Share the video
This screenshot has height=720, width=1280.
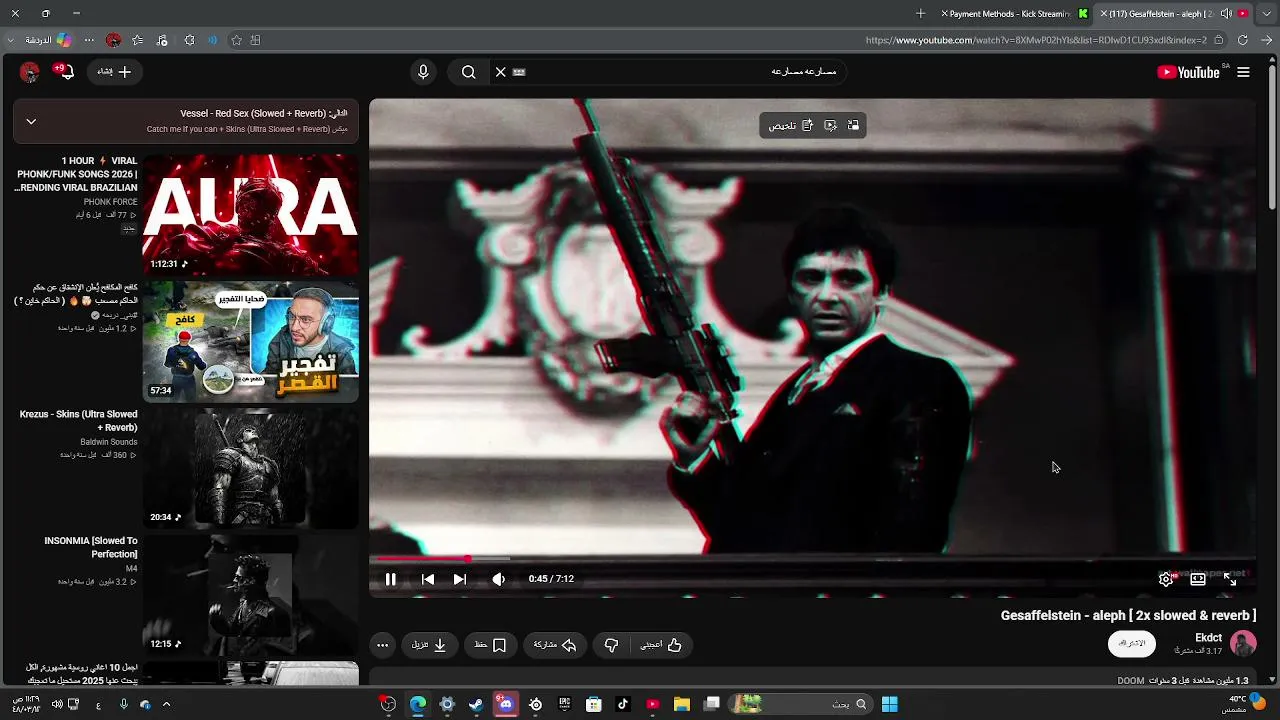click(555, 645)
